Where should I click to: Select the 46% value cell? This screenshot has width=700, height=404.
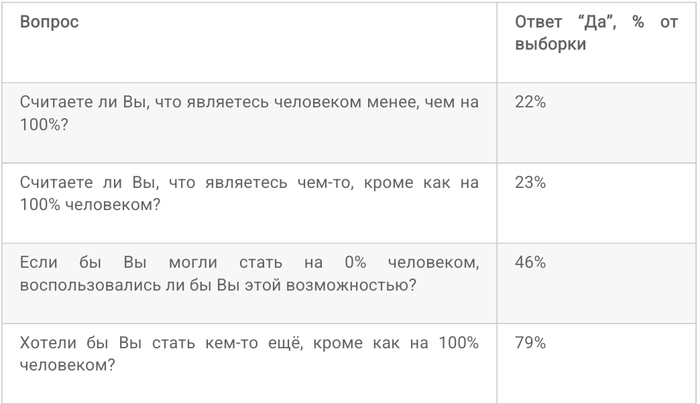(530, 263)
